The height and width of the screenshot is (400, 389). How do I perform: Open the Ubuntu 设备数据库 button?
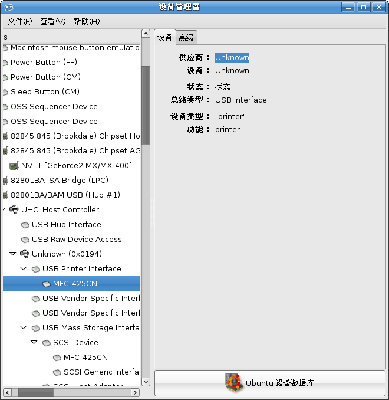pos(270,382)
